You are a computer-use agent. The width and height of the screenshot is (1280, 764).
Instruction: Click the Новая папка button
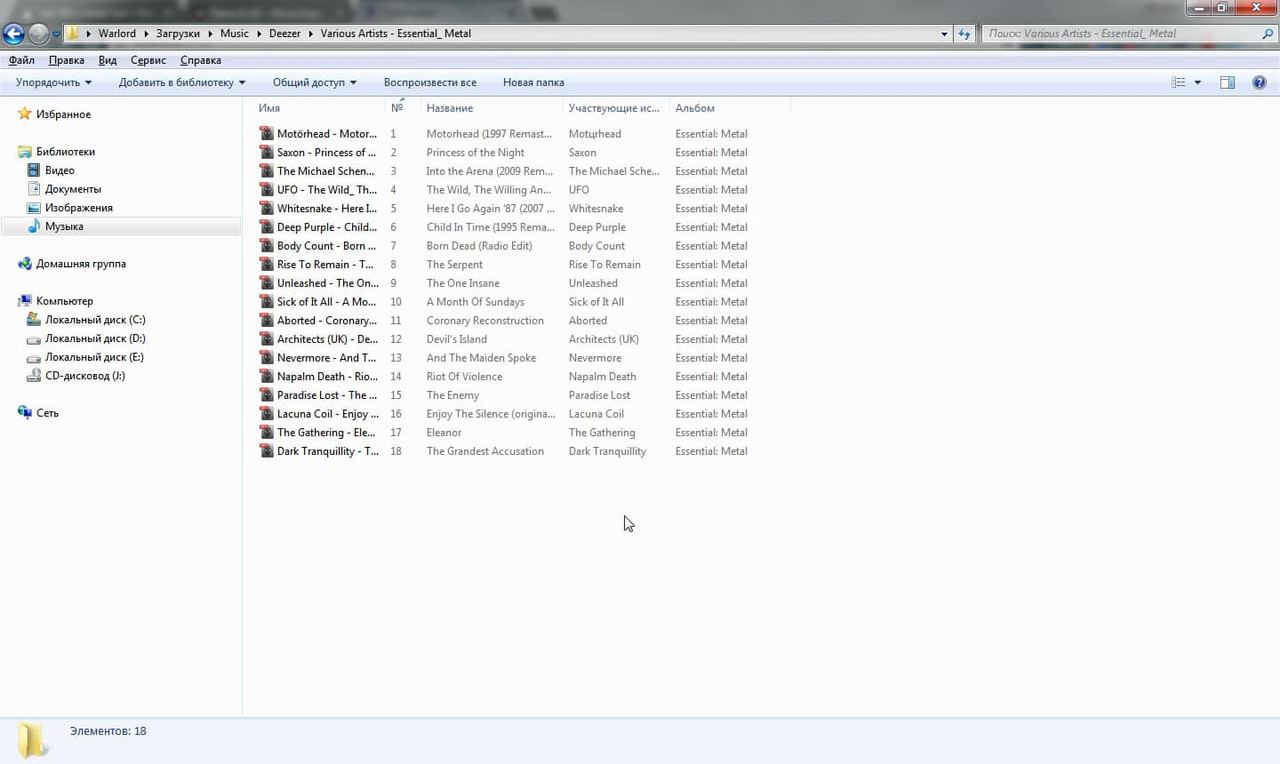(x=533, y=83)
